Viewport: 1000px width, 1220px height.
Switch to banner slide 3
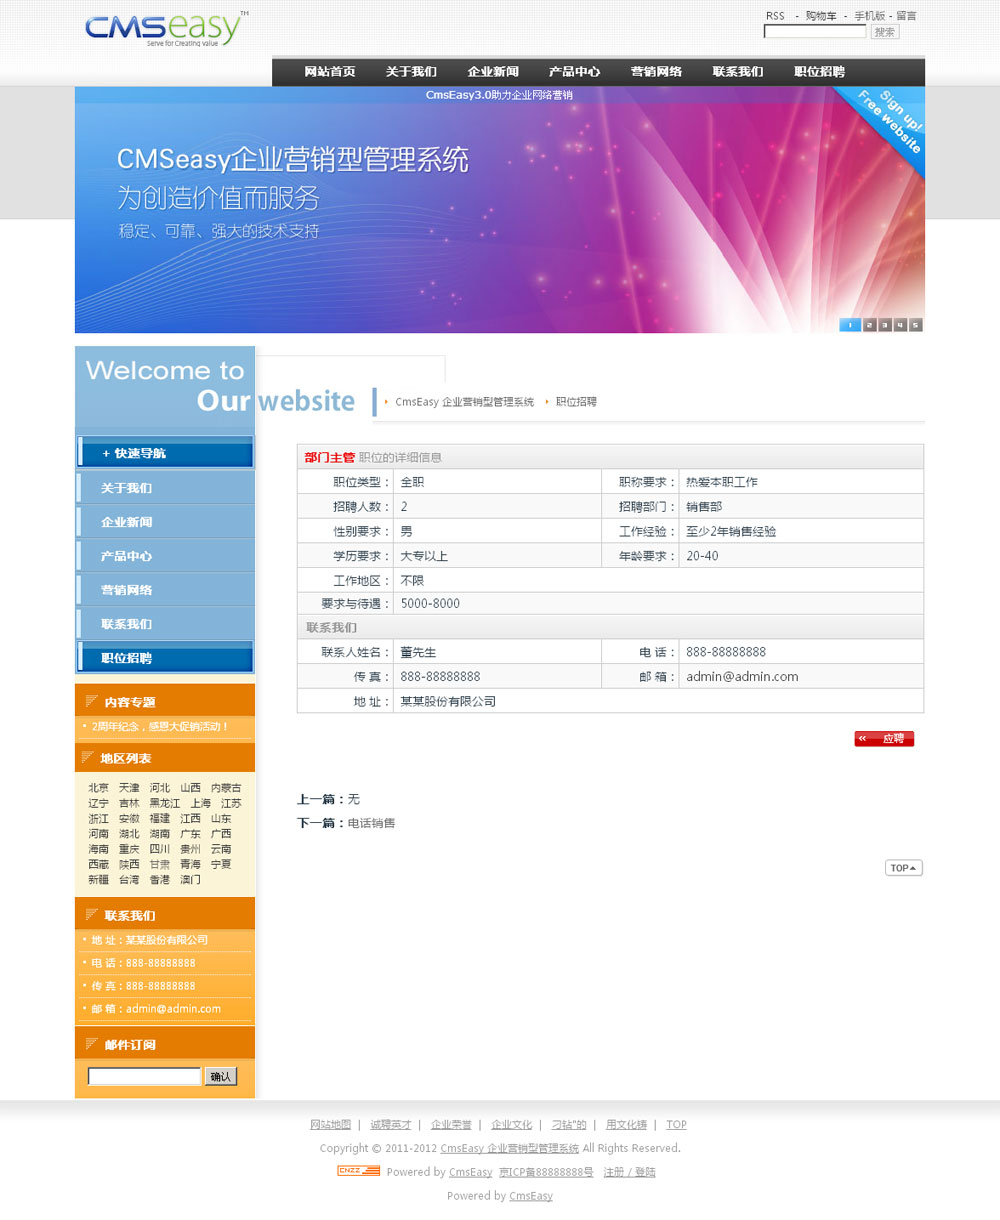coord(884,325)
